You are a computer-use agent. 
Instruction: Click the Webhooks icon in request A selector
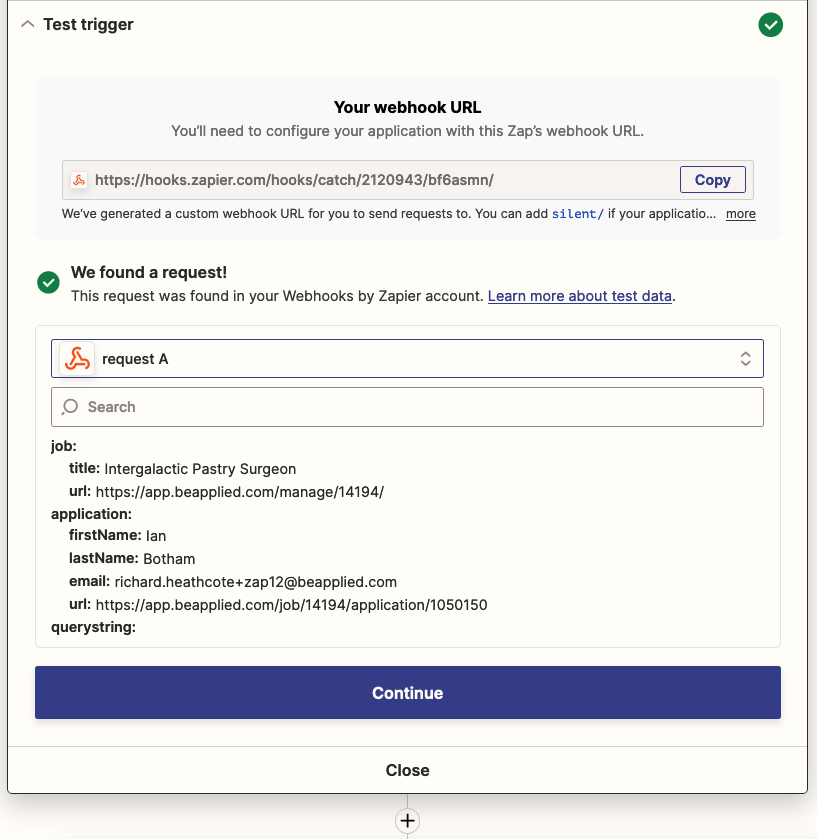click(78, 359)
